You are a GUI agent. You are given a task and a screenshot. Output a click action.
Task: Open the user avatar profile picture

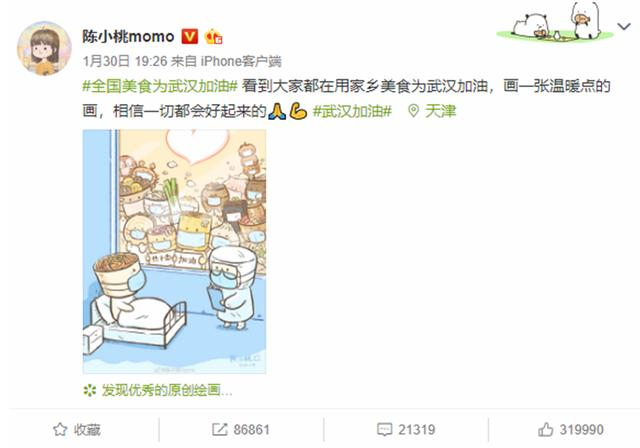click(x=44, y=48)
